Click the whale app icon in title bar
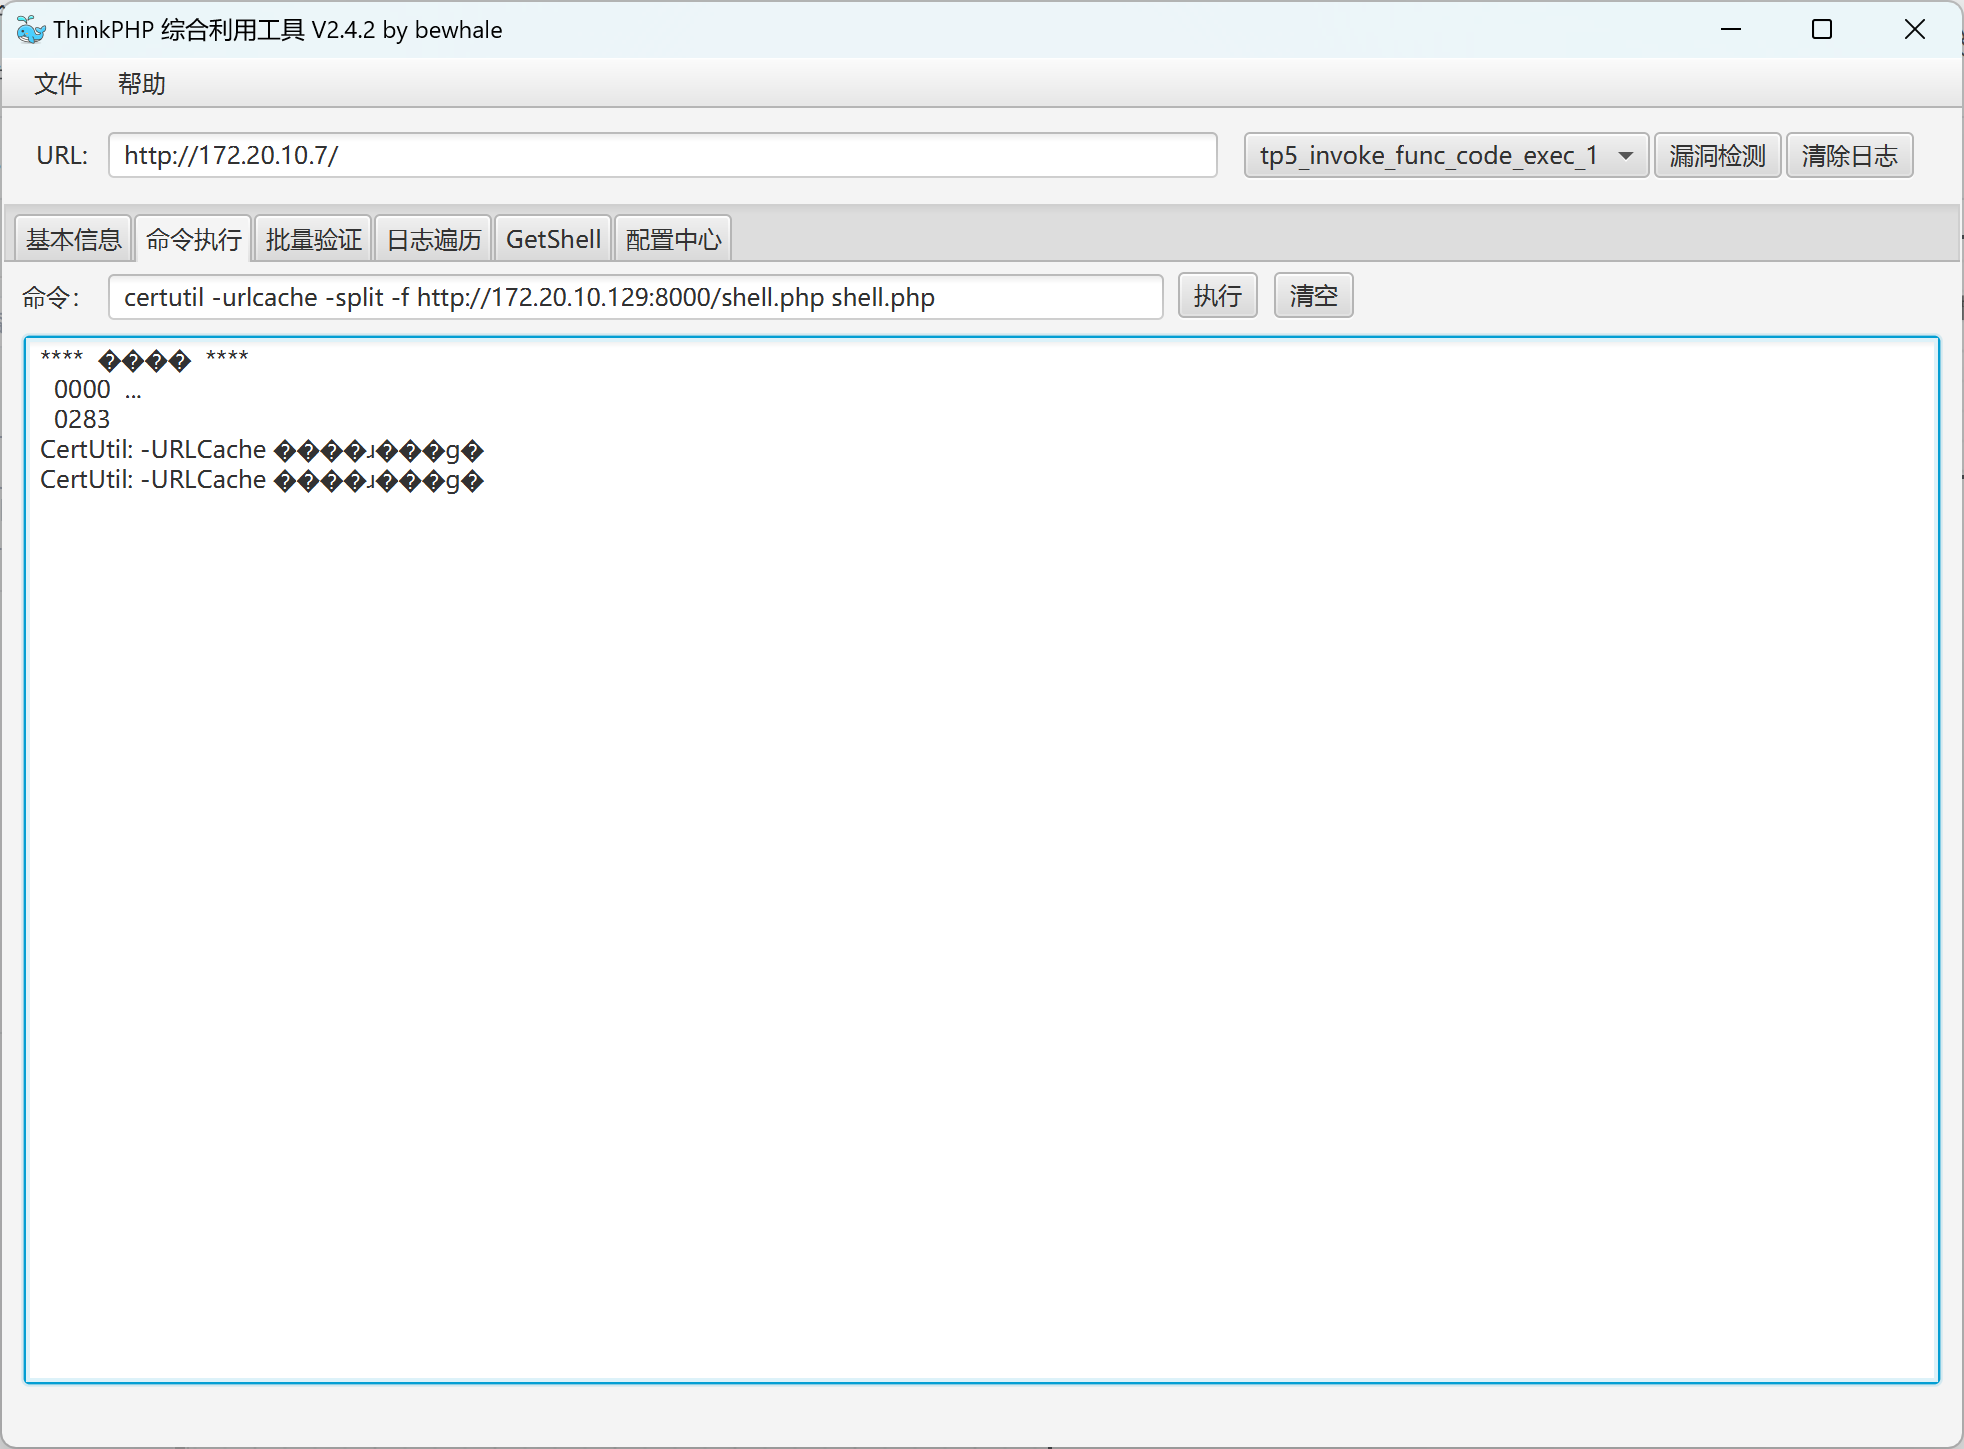1964x1449 pixels. [x=31, y=30]
